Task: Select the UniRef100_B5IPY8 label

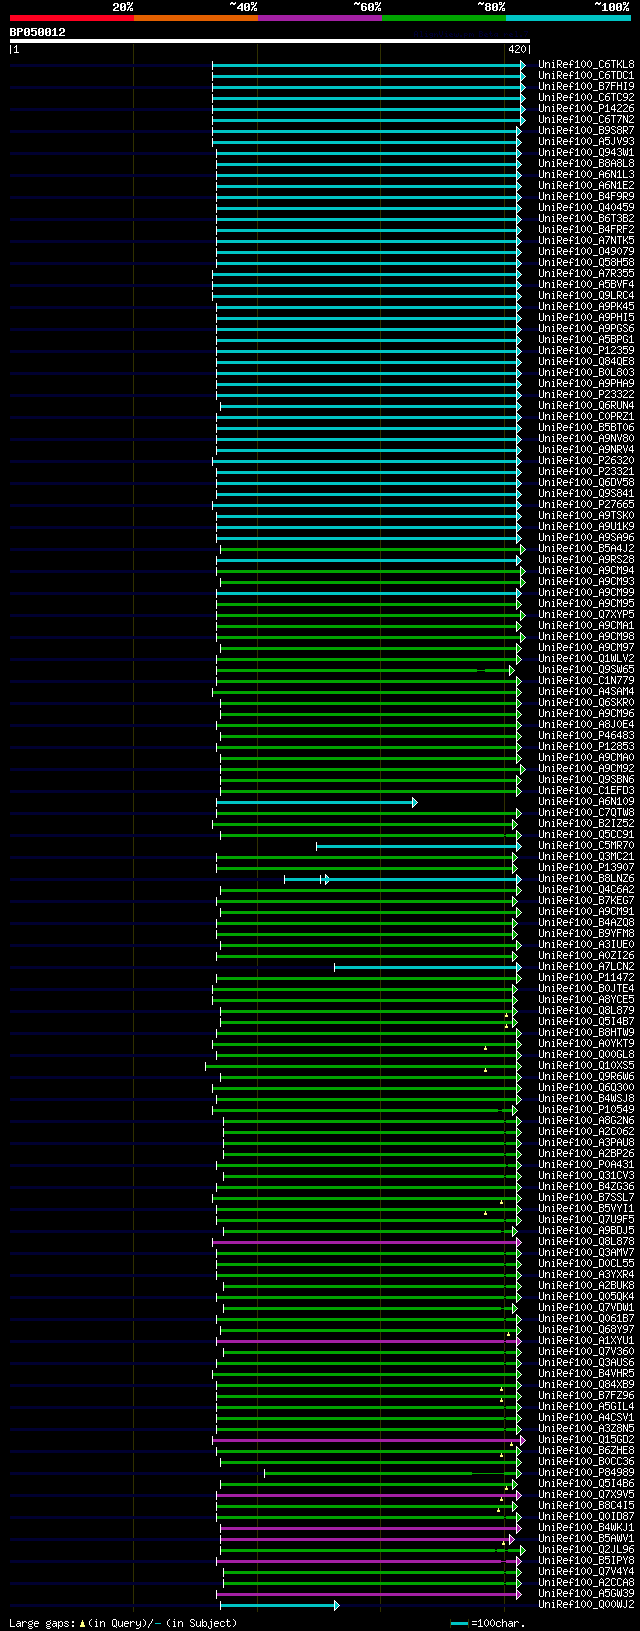Action: tap(586, 1560)
